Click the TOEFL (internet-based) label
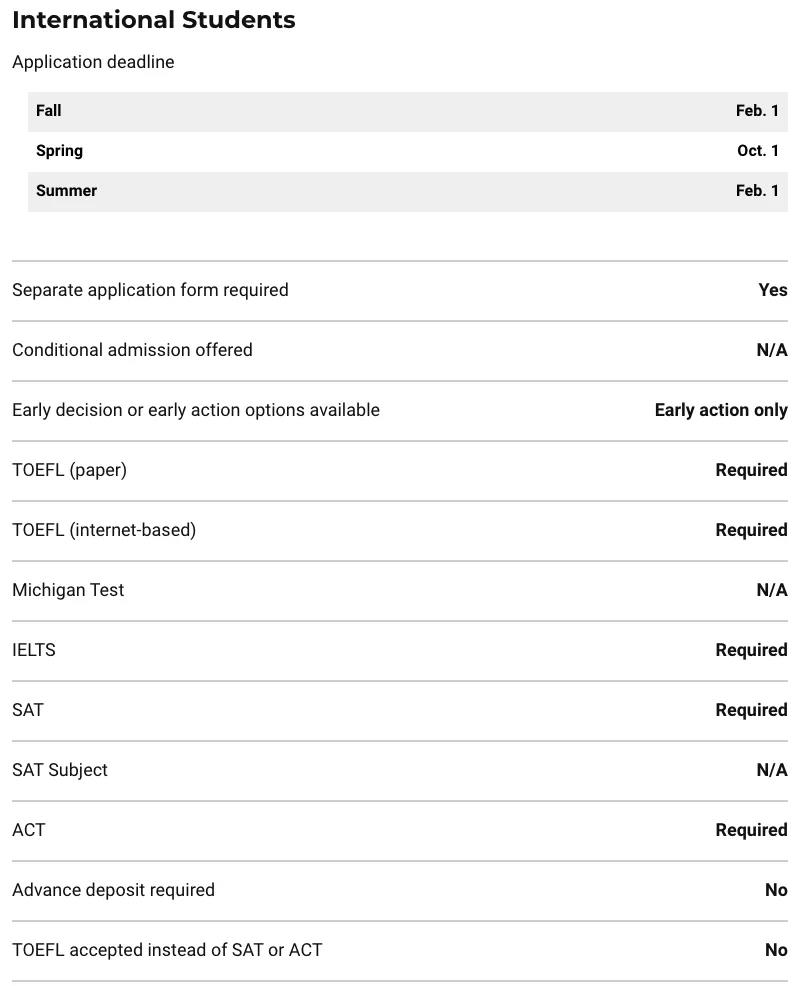This screenshot has height=986, width=800. click(104, 530)
